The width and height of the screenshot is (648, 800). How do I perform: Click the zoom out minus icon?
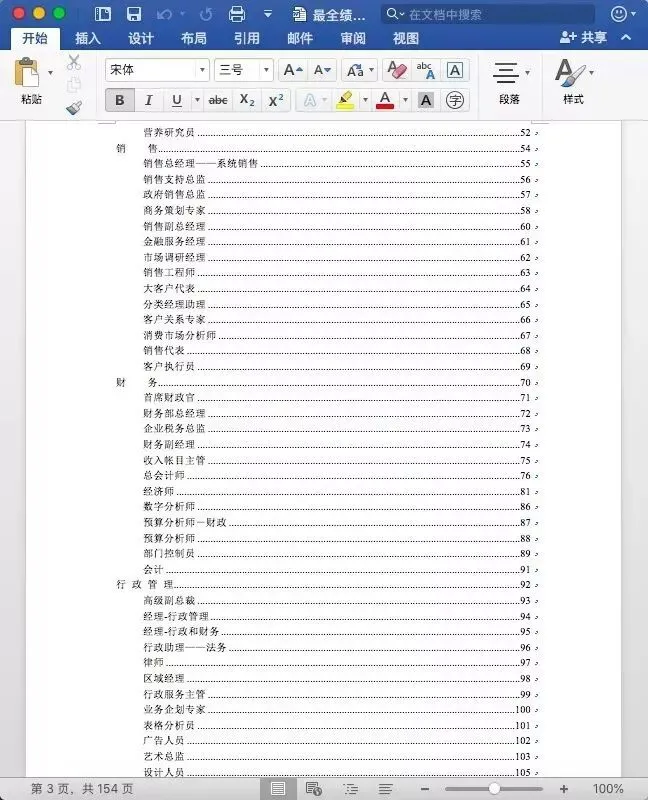coord(425,789)
